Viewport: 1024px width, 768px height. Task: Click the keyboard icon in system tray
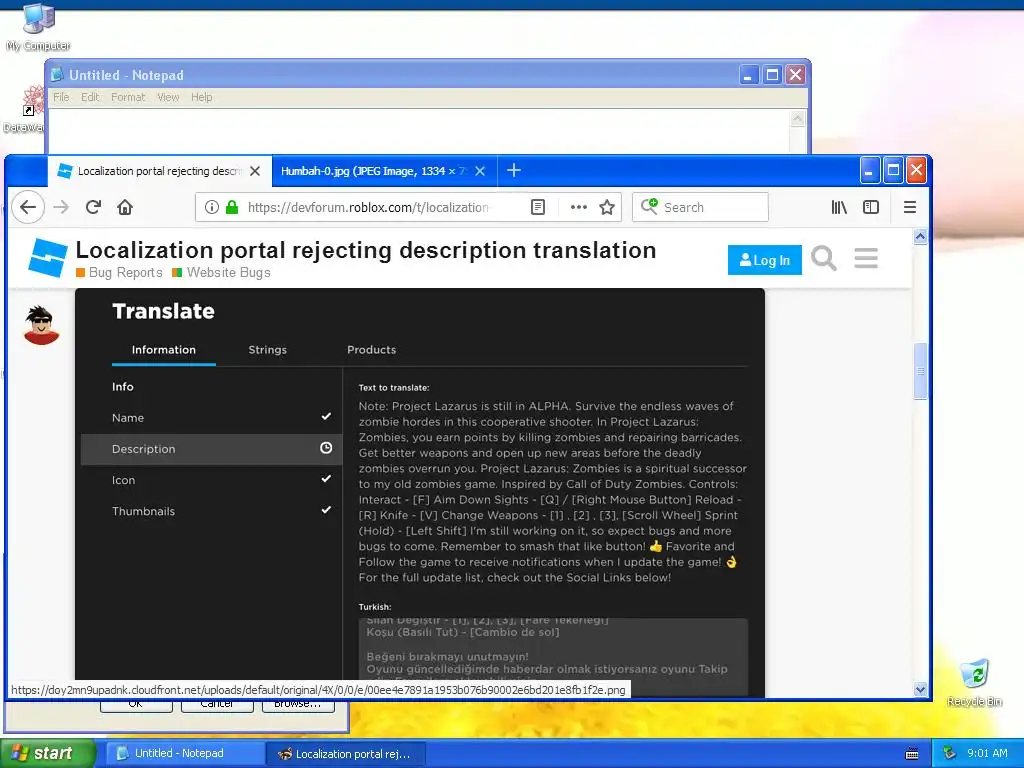912,754
